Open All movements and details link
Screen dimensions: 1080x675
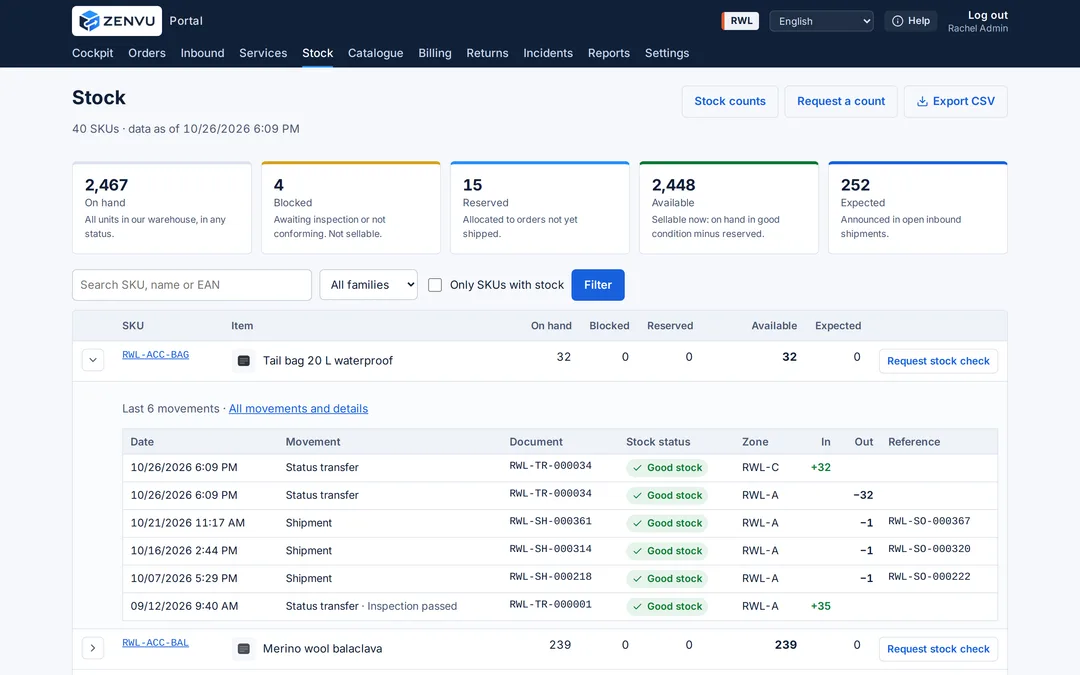[x=298, y=408]
